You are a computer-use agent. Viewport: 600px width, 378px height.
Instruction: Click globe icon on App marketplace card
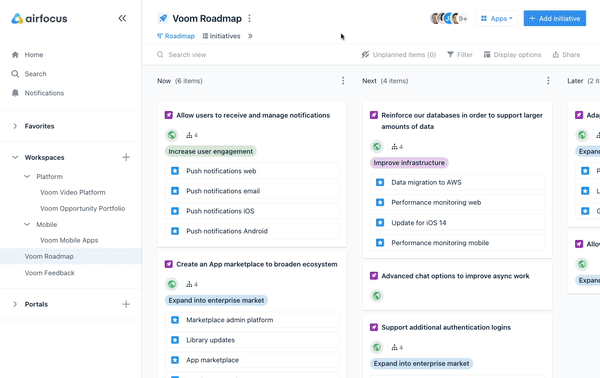pos(172,284)
